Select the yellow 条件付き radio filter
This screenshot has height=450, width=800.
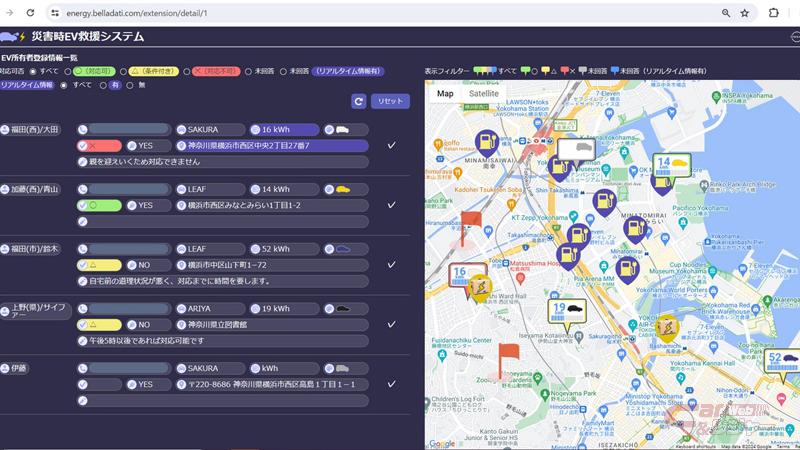click(x=124, y=71)
